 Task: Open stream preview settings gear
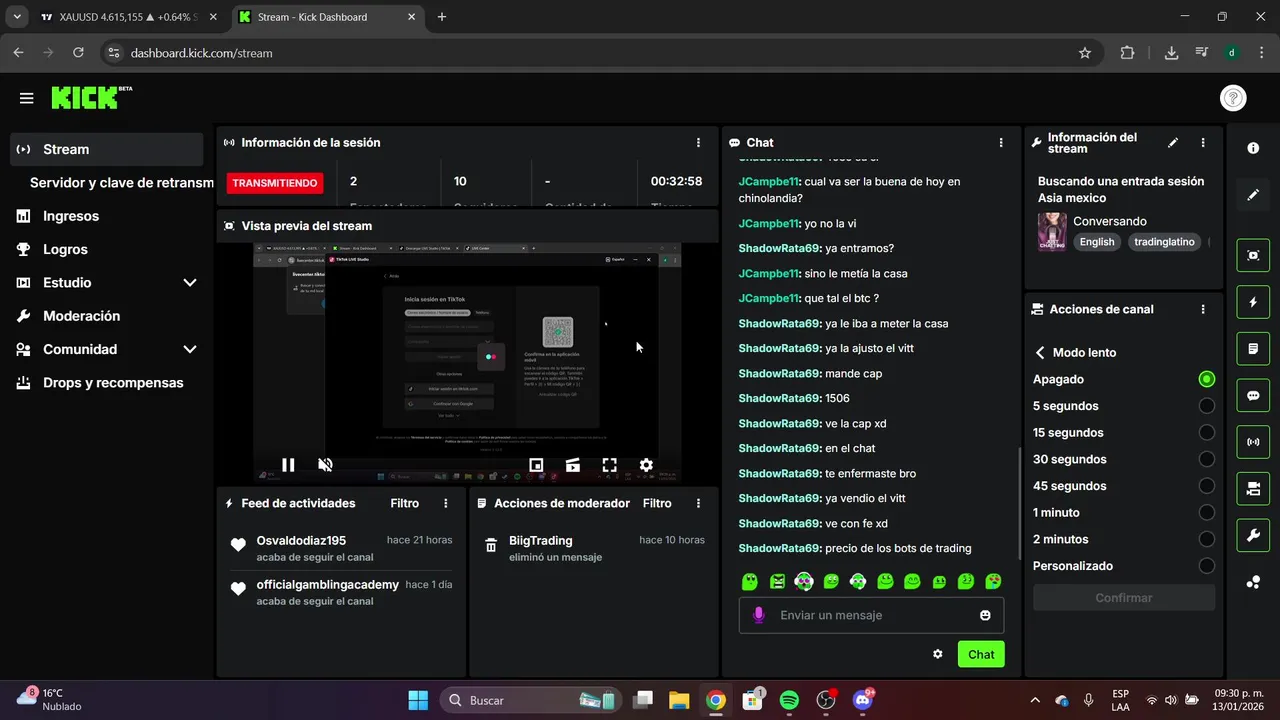646,465
